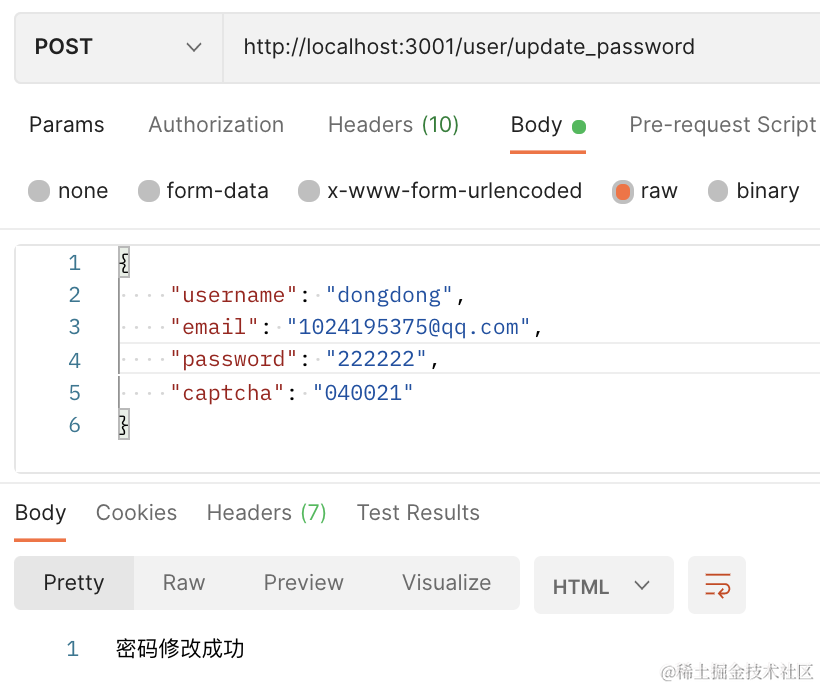The height and width of the screenshot is (688, 820).
Task: Switch response view to Raw
Action: pyautogui.click(x=184, y=583)
